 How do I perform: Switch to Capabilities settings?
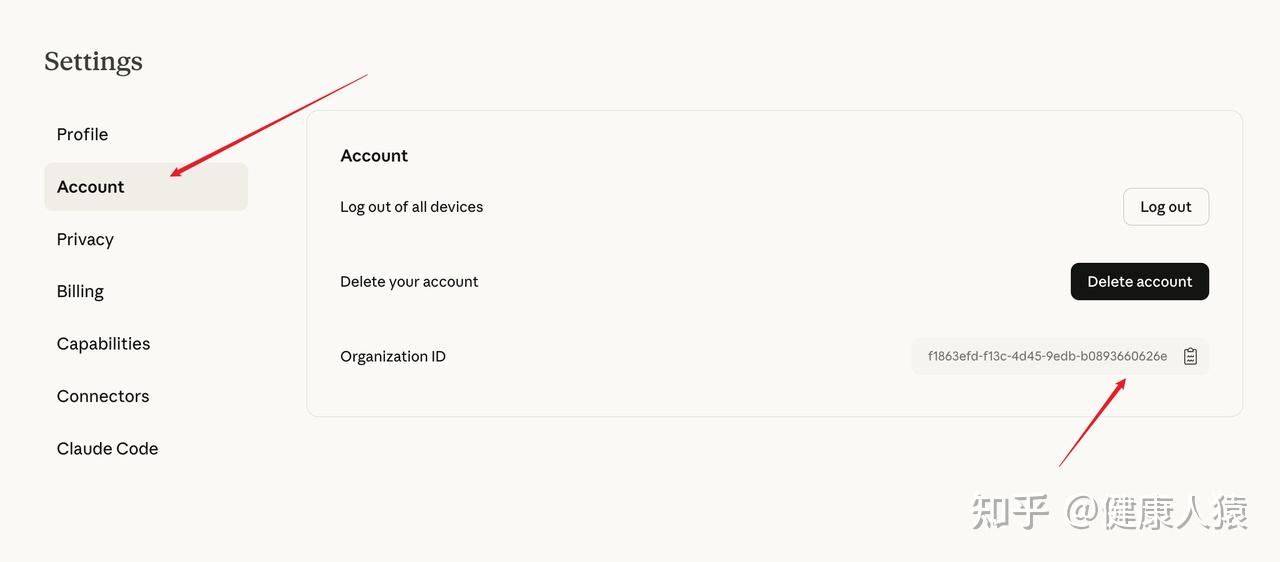pyautogui.click(x=103, y=343)
